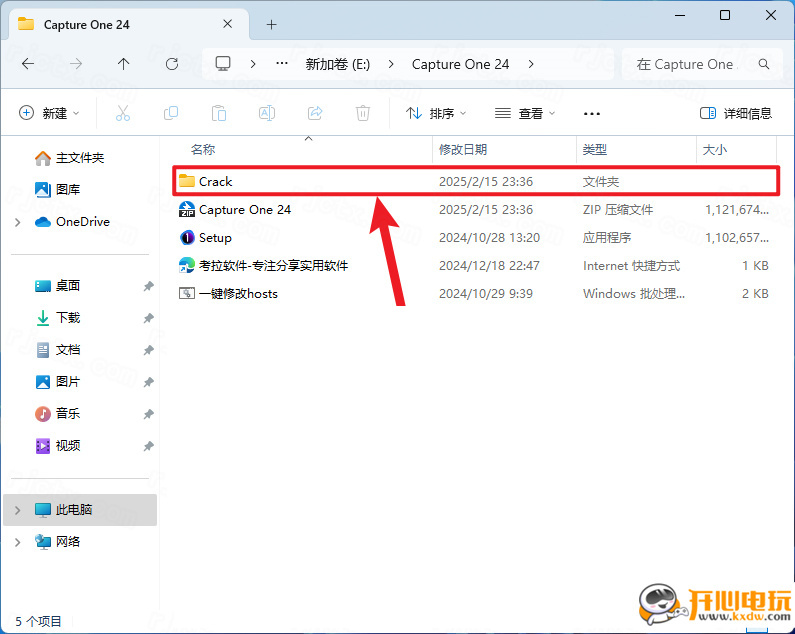Unpin 桌面 using its pin icon
Image resolution: width=795 pixels, height=634 pixels.
coord(148,286)
